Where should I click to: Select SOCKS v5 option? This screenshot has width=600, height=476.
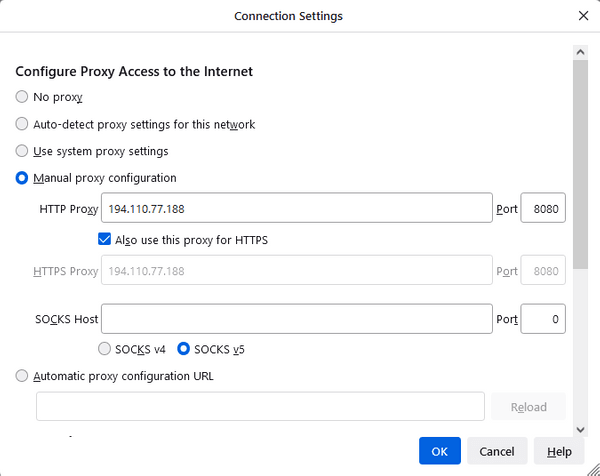coord(183,349)
